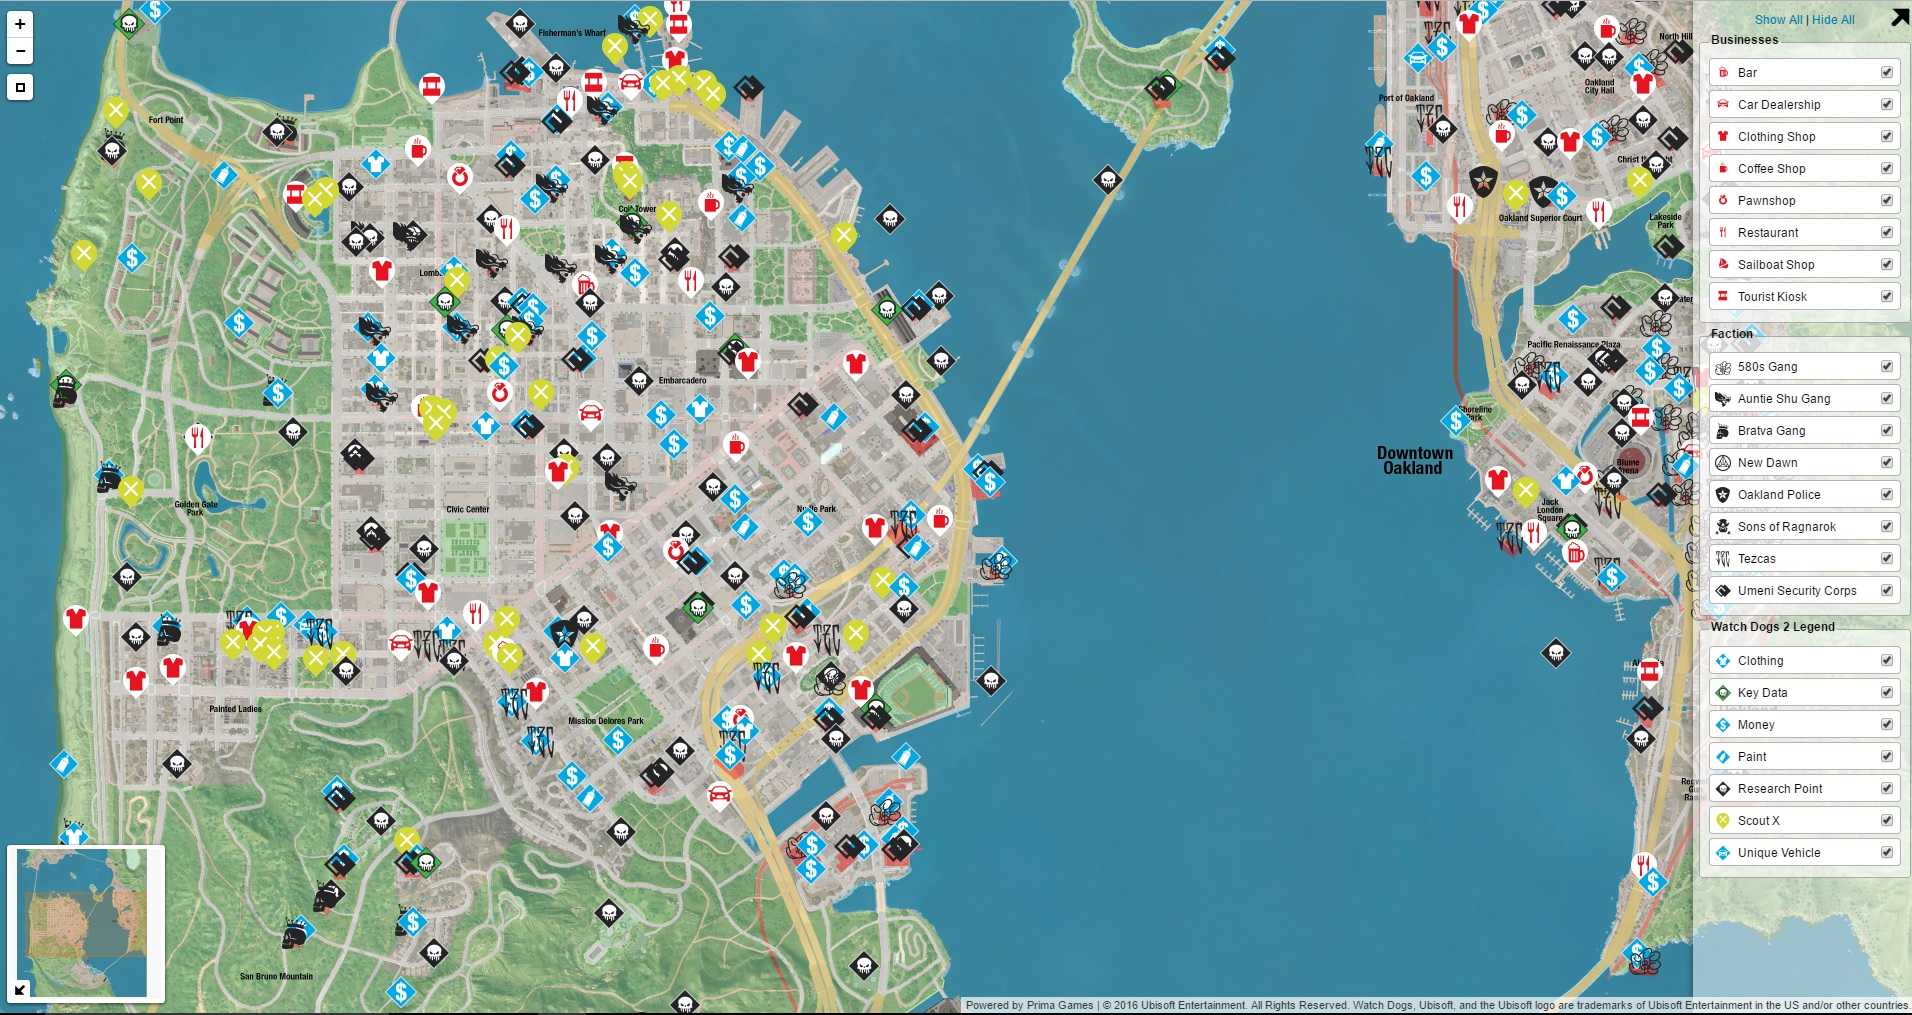Click the Sons of Ragnarok row label
Viewport: 1912px width, 1015px height.
coord(1786,527)
